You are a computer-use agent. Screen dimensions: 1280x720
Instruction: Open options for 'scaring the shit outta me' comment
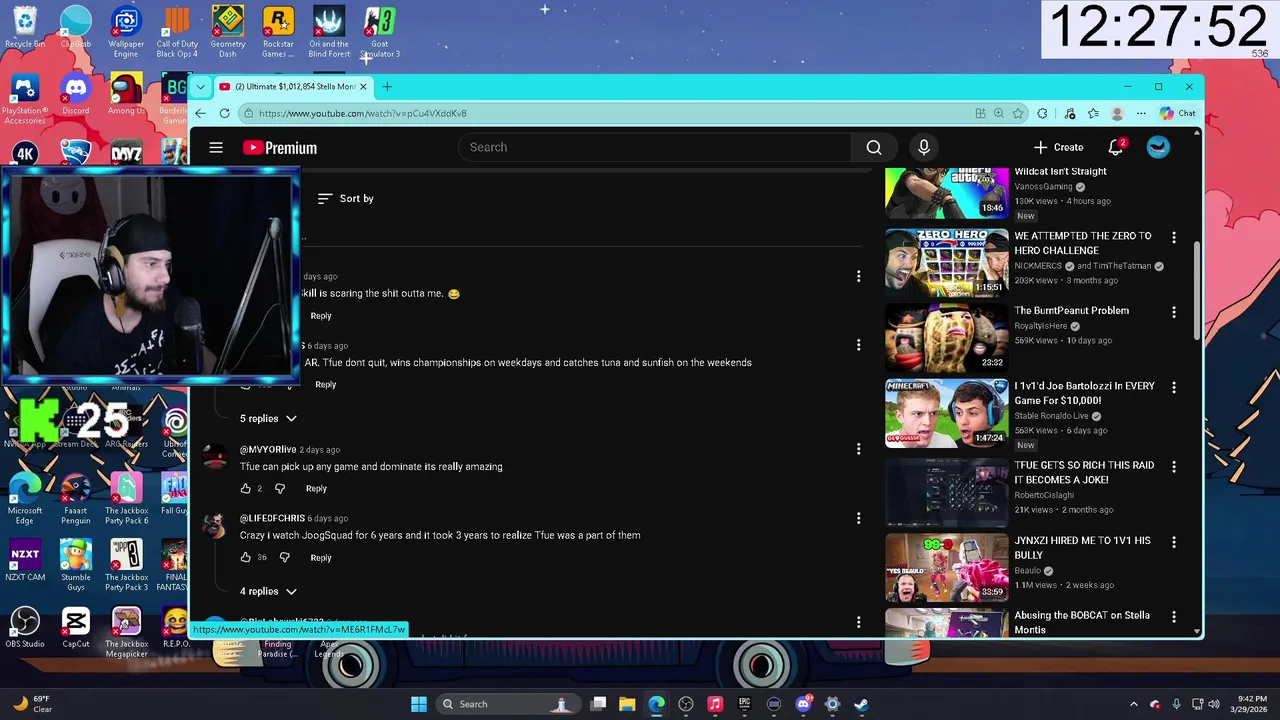pyautogui.click(x=858, y=276)
